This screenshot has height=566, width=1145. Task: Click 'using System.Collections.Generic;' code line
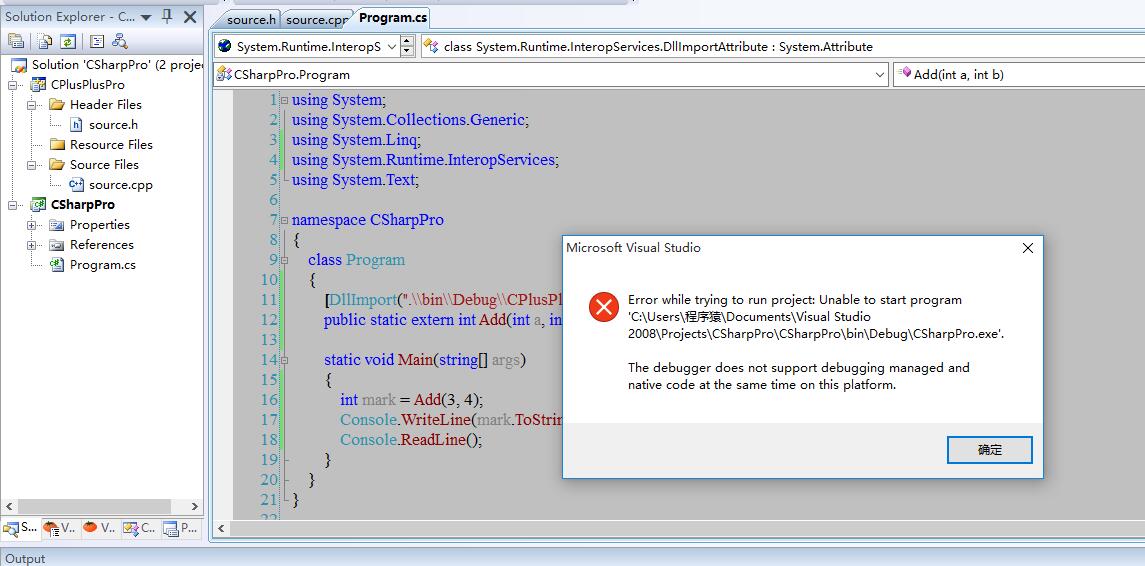point(410,120)
